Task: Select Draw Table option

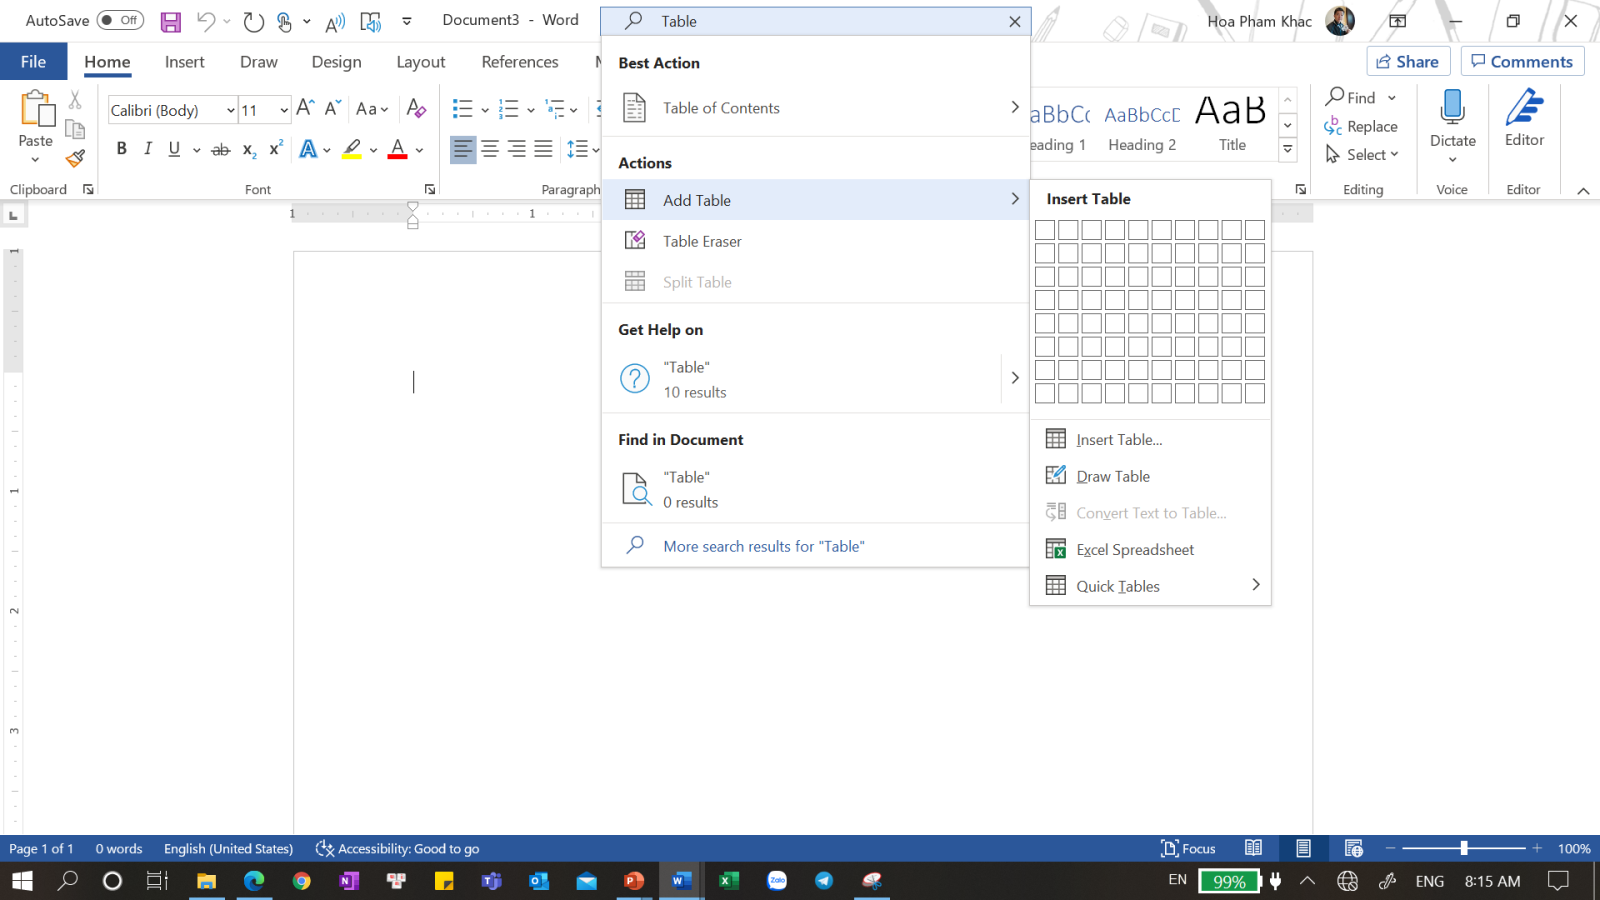Action: coord(1112,477)
